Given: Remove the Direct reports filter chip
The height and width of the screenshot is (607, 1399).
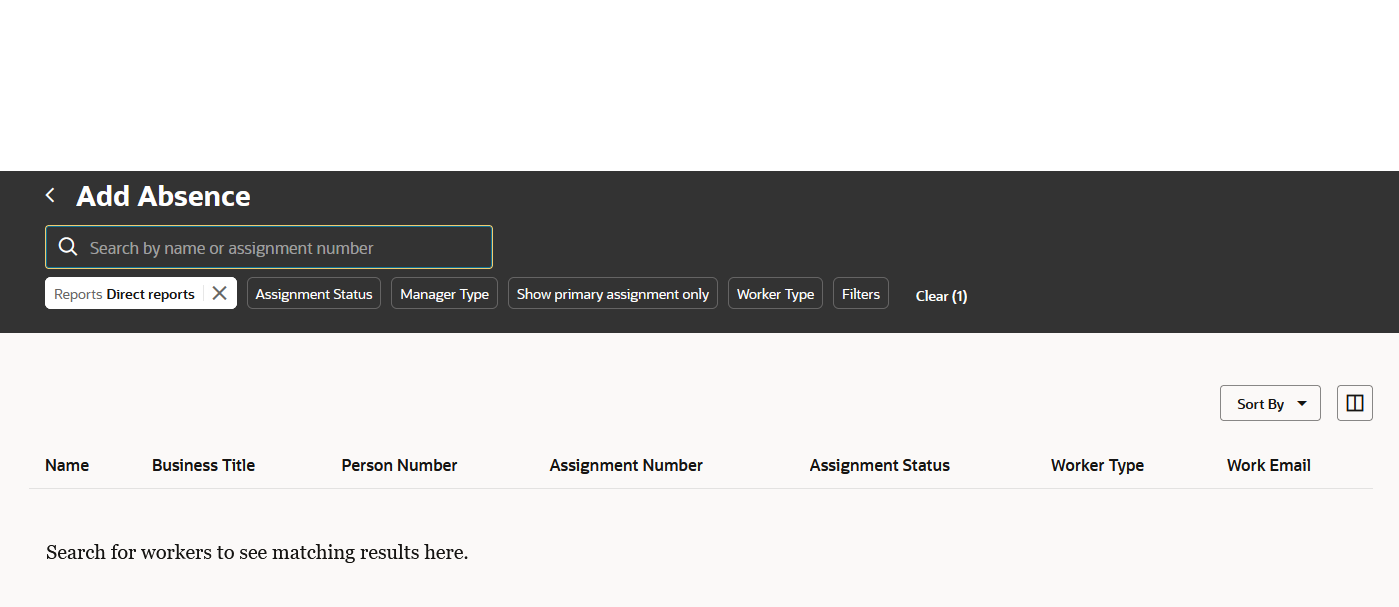Looking at the screenshot, I should pos(220,293).
